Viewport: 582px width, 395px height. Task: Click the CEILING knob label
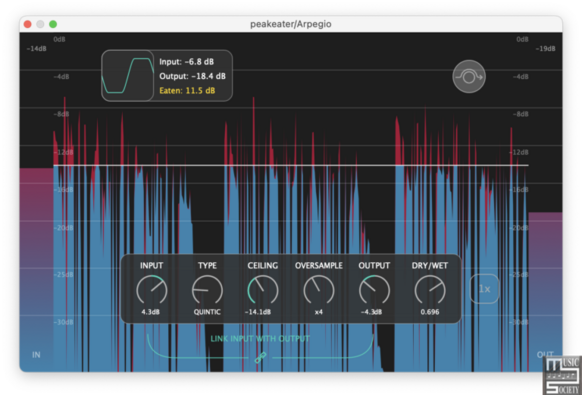(263, 265)
